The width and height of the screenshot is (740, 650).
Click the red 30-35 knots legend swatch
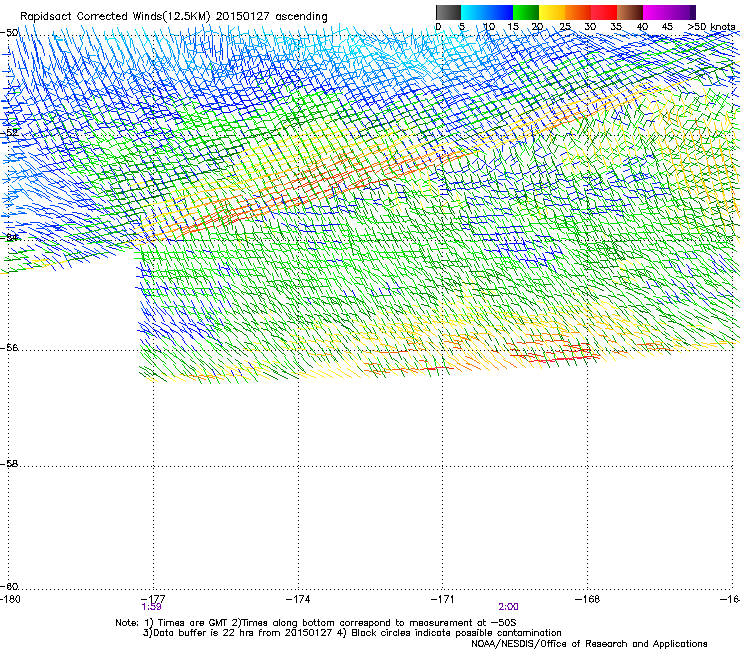604,12
